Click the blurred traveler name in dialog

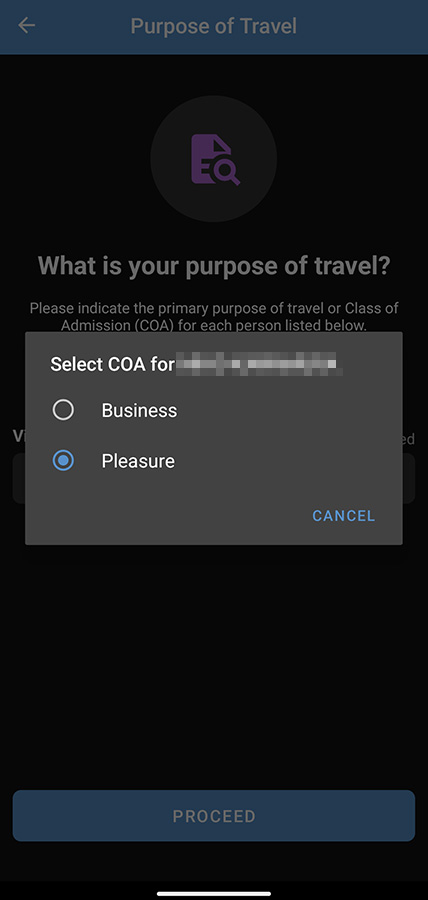coord(260,364)
